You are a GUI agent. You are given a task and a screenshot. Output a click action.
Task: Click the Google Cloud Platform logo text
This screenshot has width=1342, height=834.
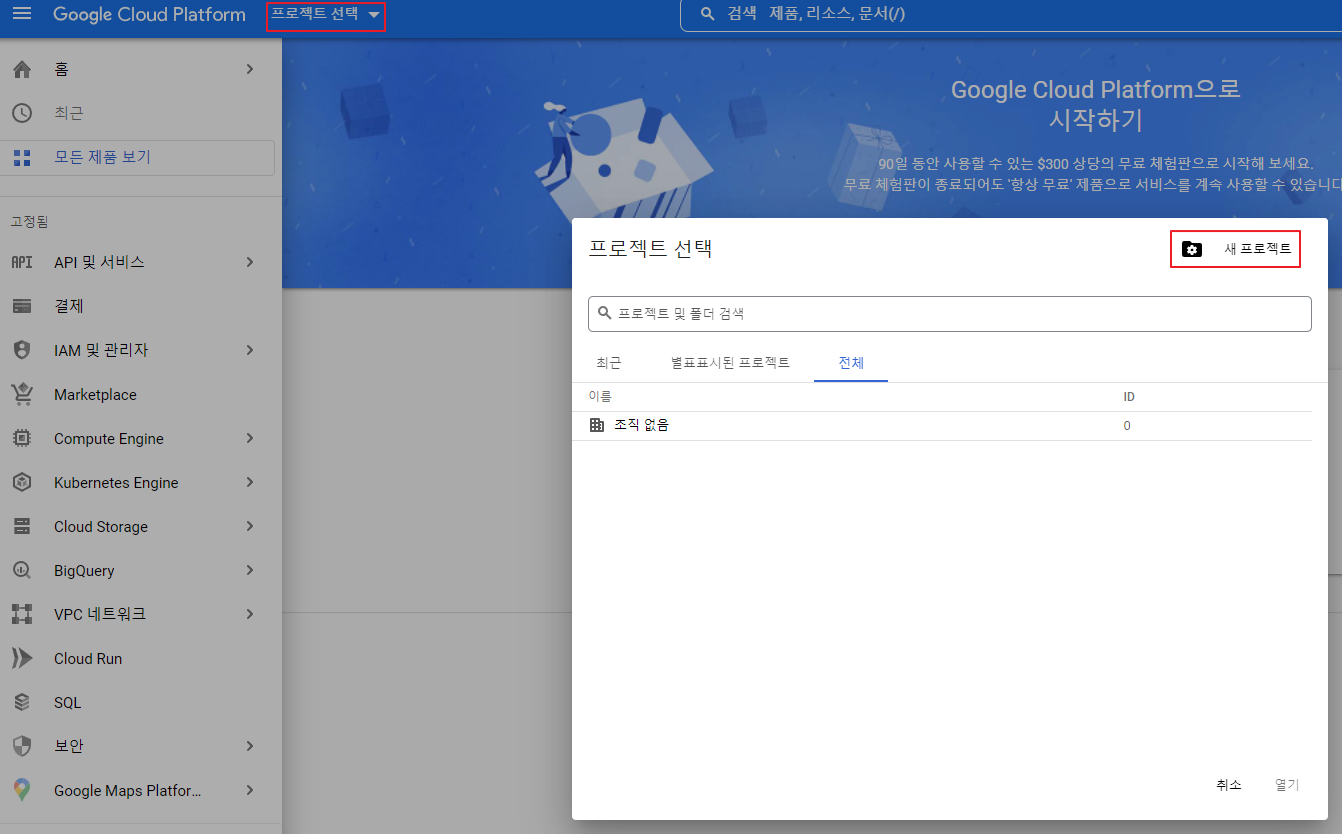149,15
